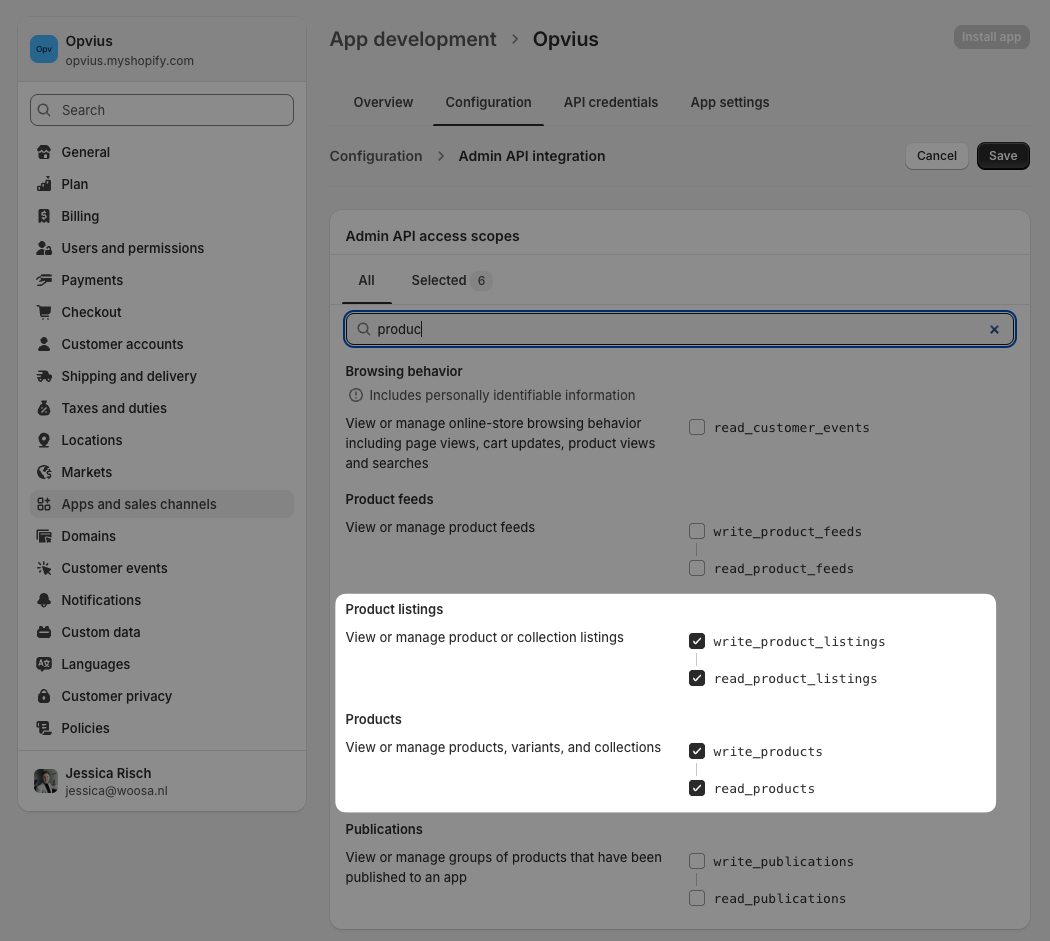The height and width of the screenshot is (941, 1050).
Task: Click the General storefront icon in sidebar
Action: (44, 152)
